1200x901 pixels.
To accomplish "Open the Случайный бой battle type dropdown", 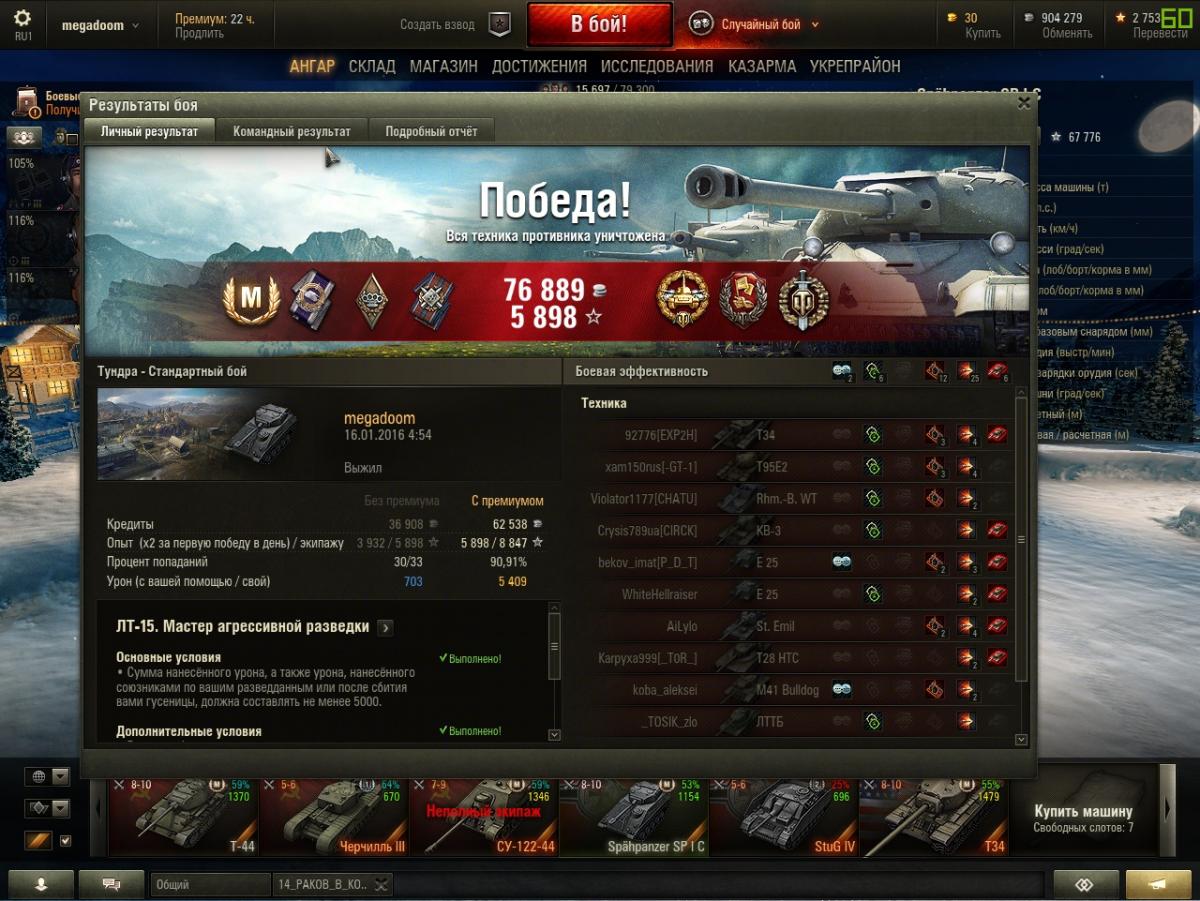I will (x=815, y=25).
